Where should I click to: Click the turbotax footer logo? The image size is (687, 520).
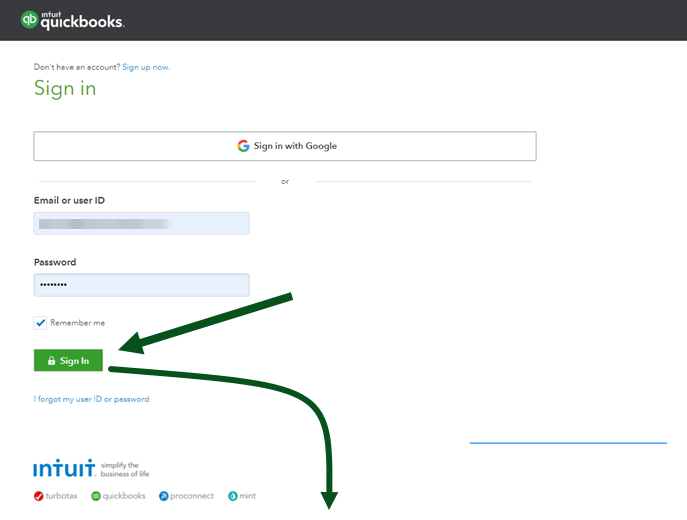click(56, 496)
